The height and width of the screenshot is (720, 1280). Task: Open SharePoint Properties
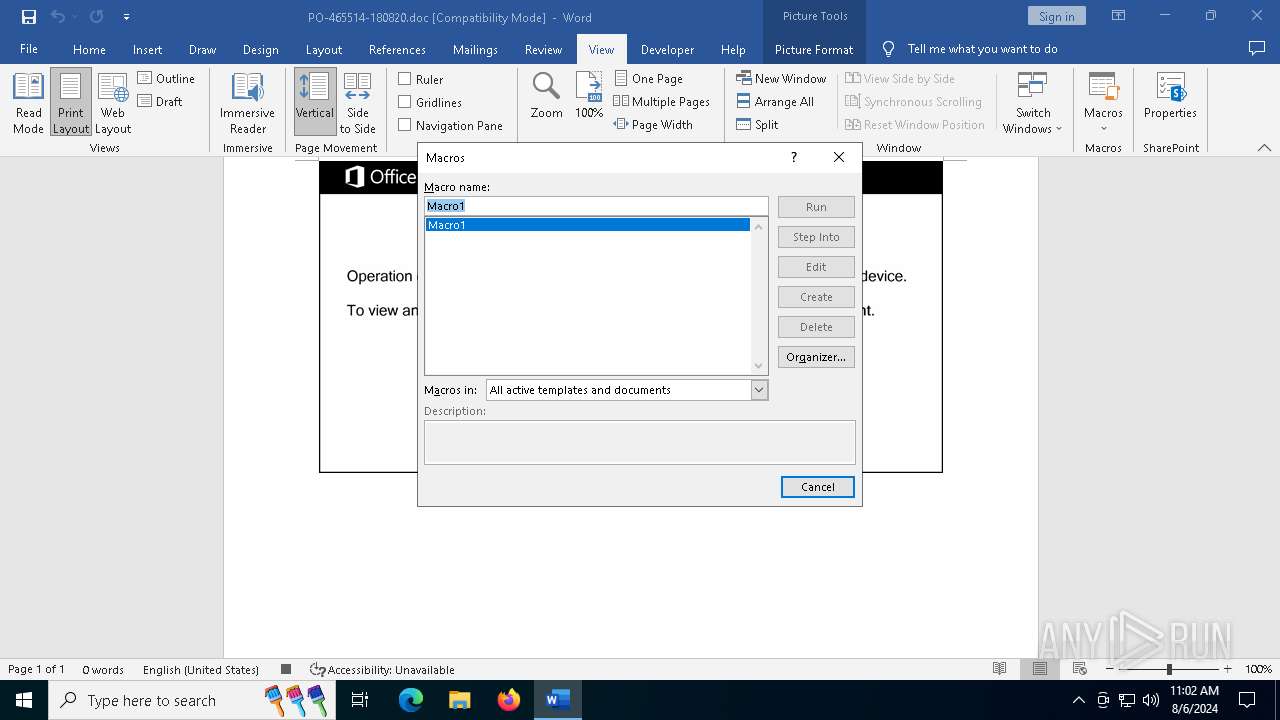pos(1170,97)
